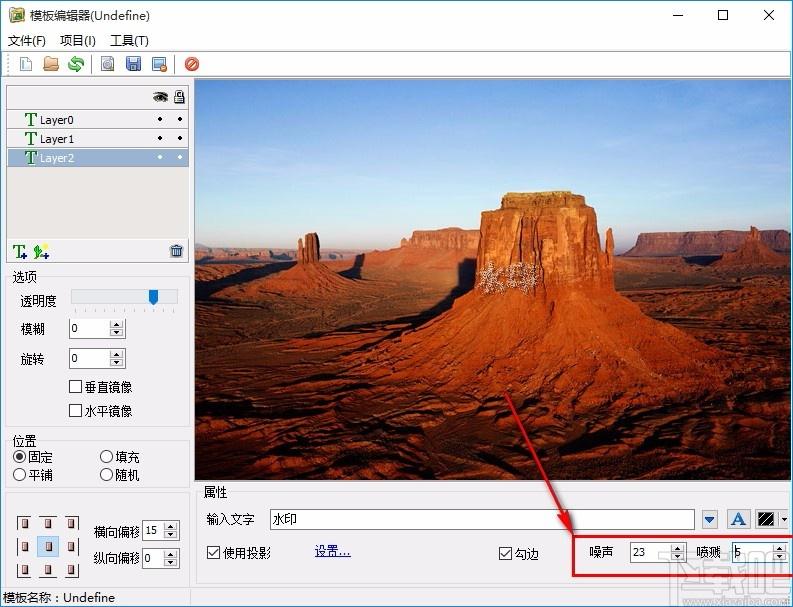Enable the 垂直镜像 checkbox
Screen dimensions: 793x607
[75, 387]
